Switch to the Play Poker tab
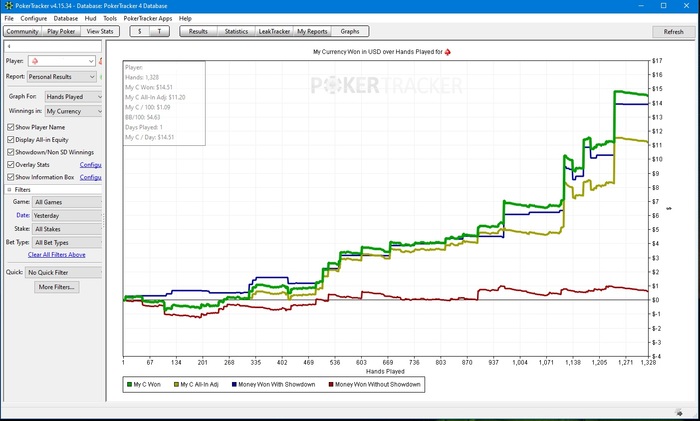The height and width of the screenshot is (421, 700). pos(61,31)
